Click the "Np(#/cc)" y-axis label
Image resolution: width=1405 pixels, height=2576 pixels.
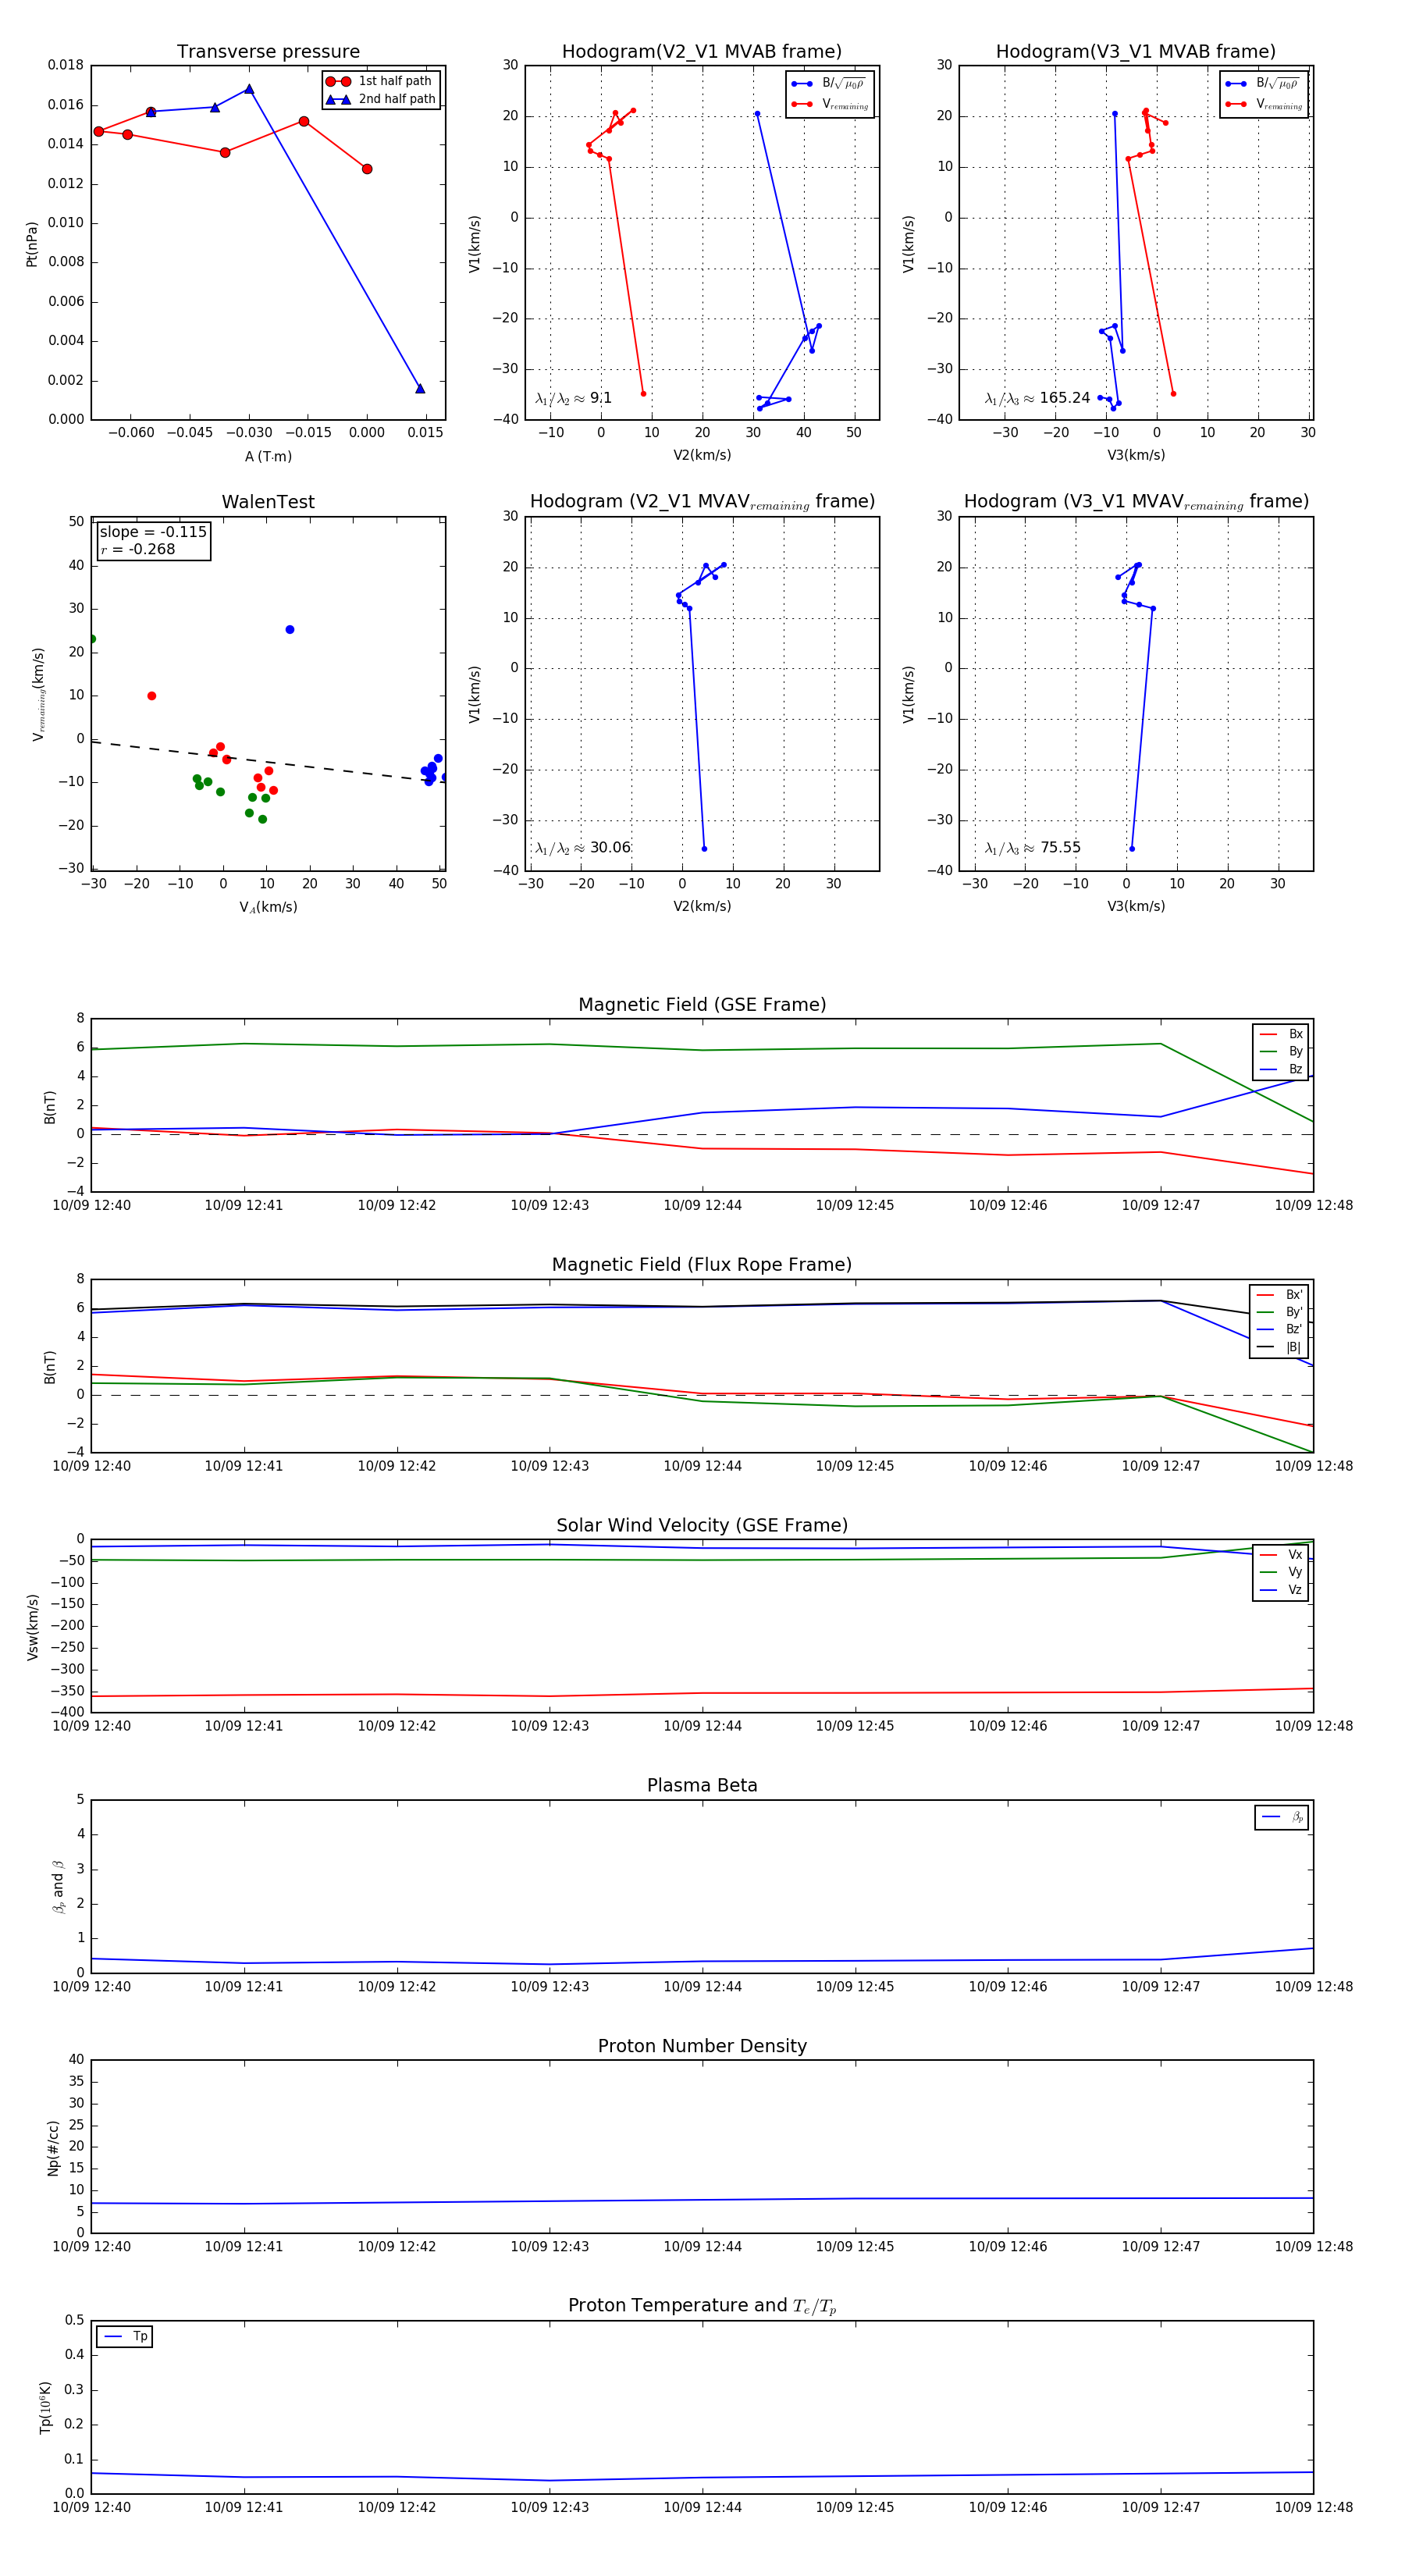point(53,2147)
